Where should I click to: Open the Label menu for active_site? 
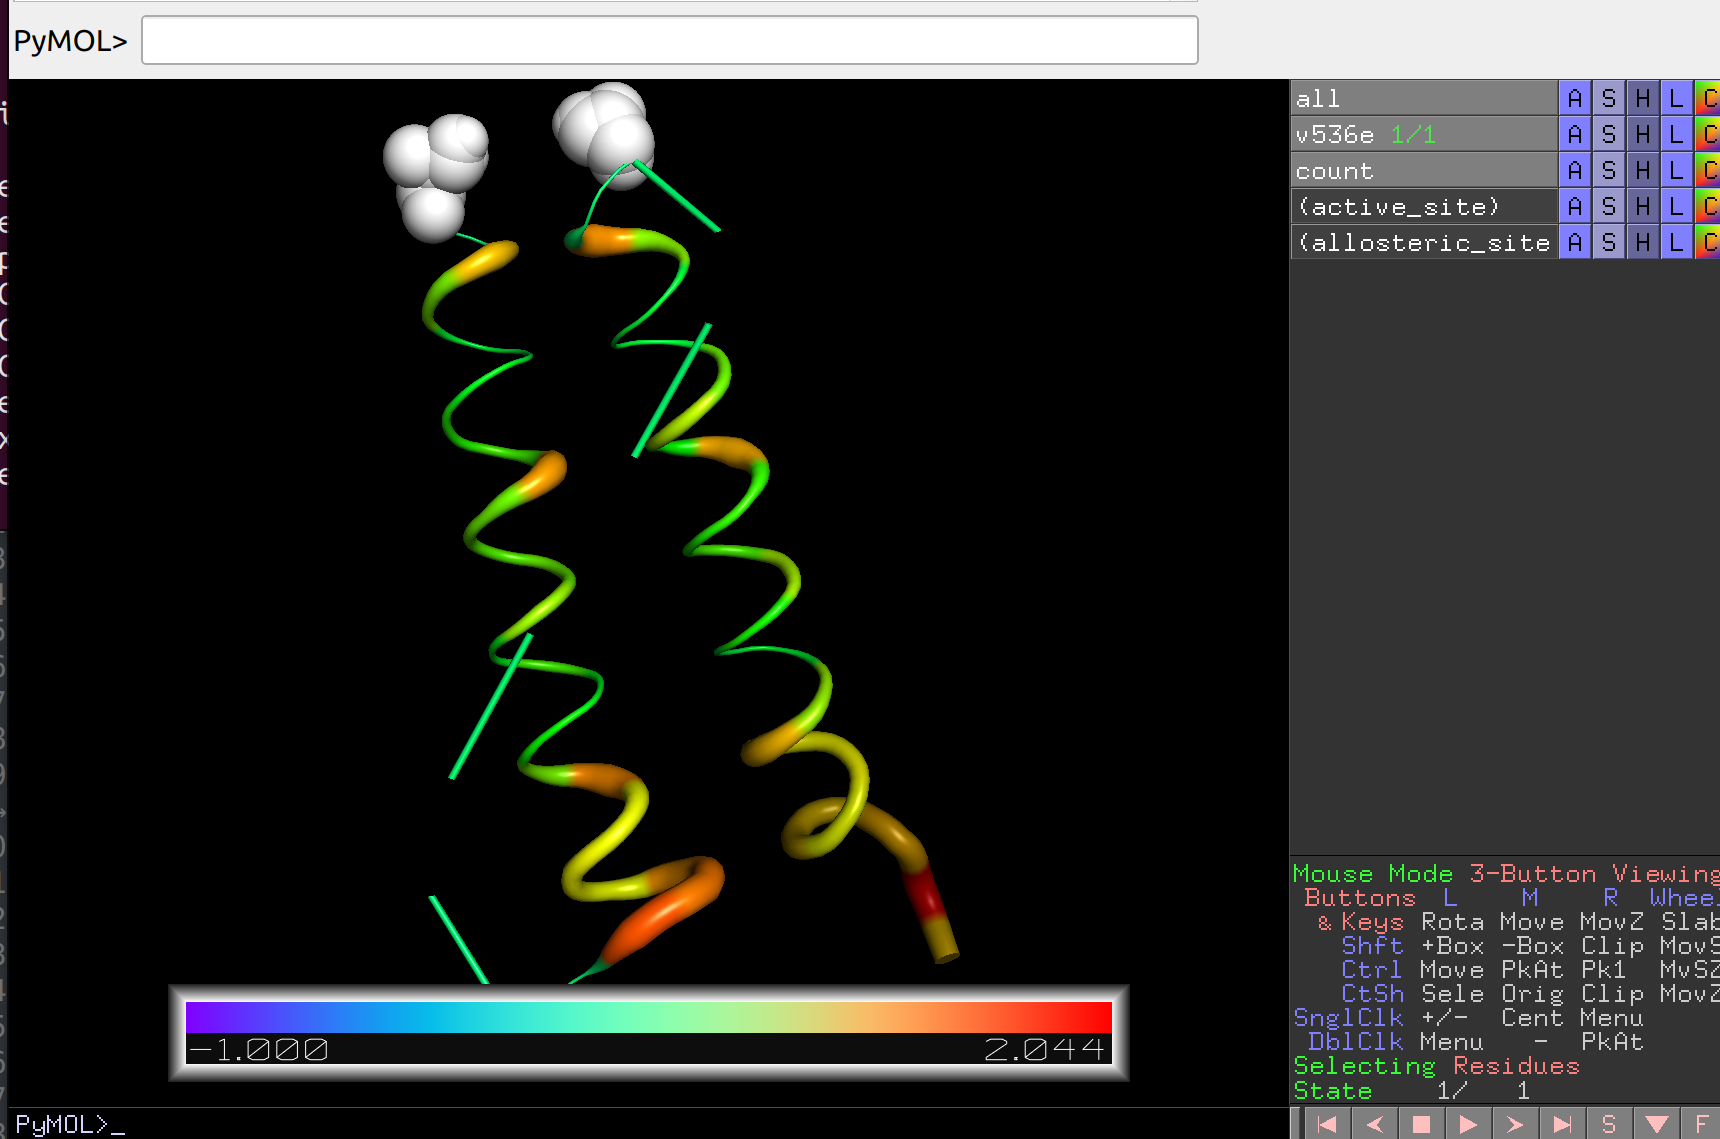pyautogui.click(x=1676, y=206)
